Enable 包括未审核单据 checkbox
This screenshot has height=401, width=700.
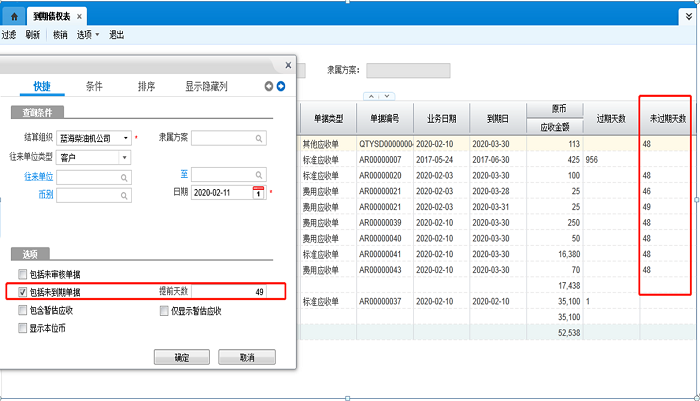[x=22, y=274]
